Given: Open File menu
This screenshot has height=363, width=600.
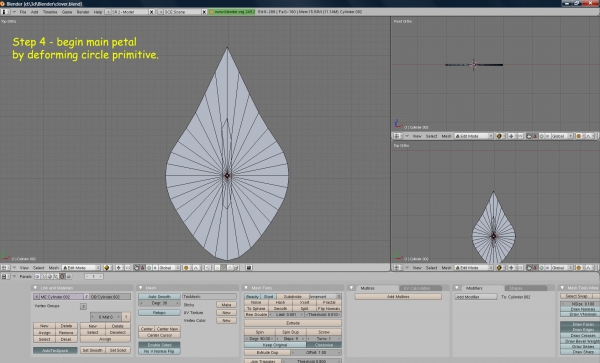Looking at the screenshot, I should click(23, 12).
